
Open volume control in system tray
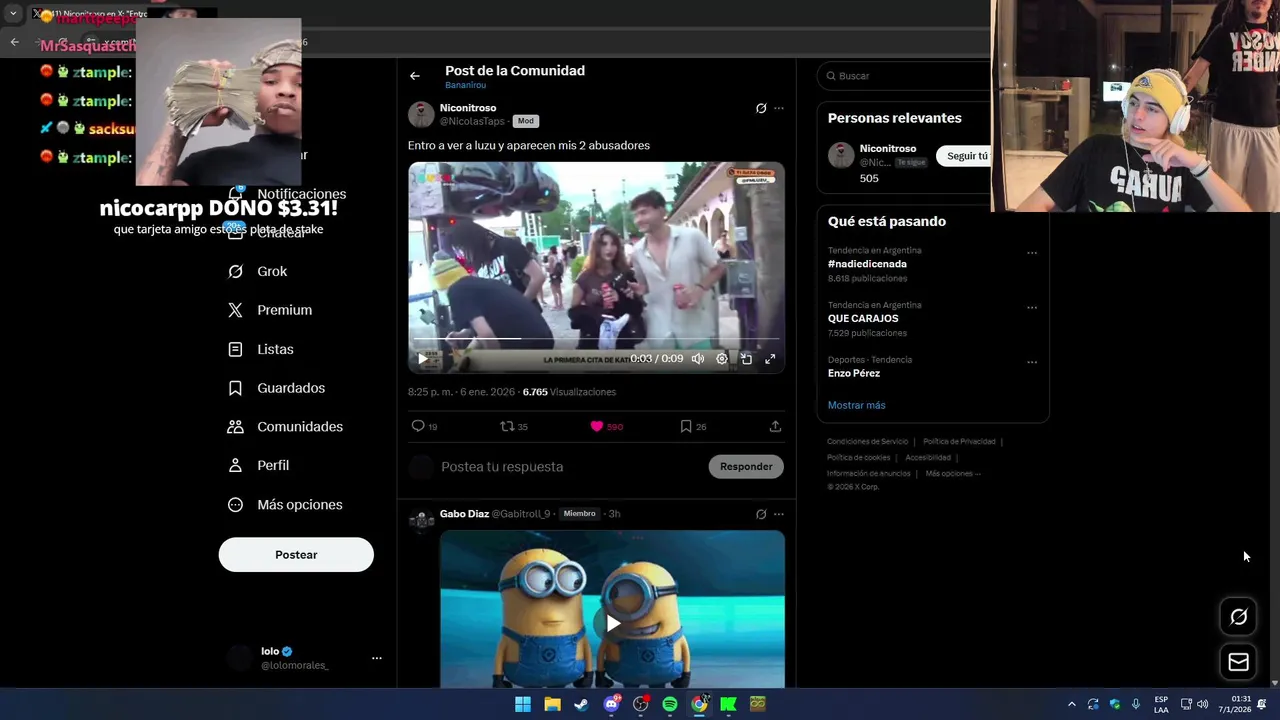coord(1202,704)
